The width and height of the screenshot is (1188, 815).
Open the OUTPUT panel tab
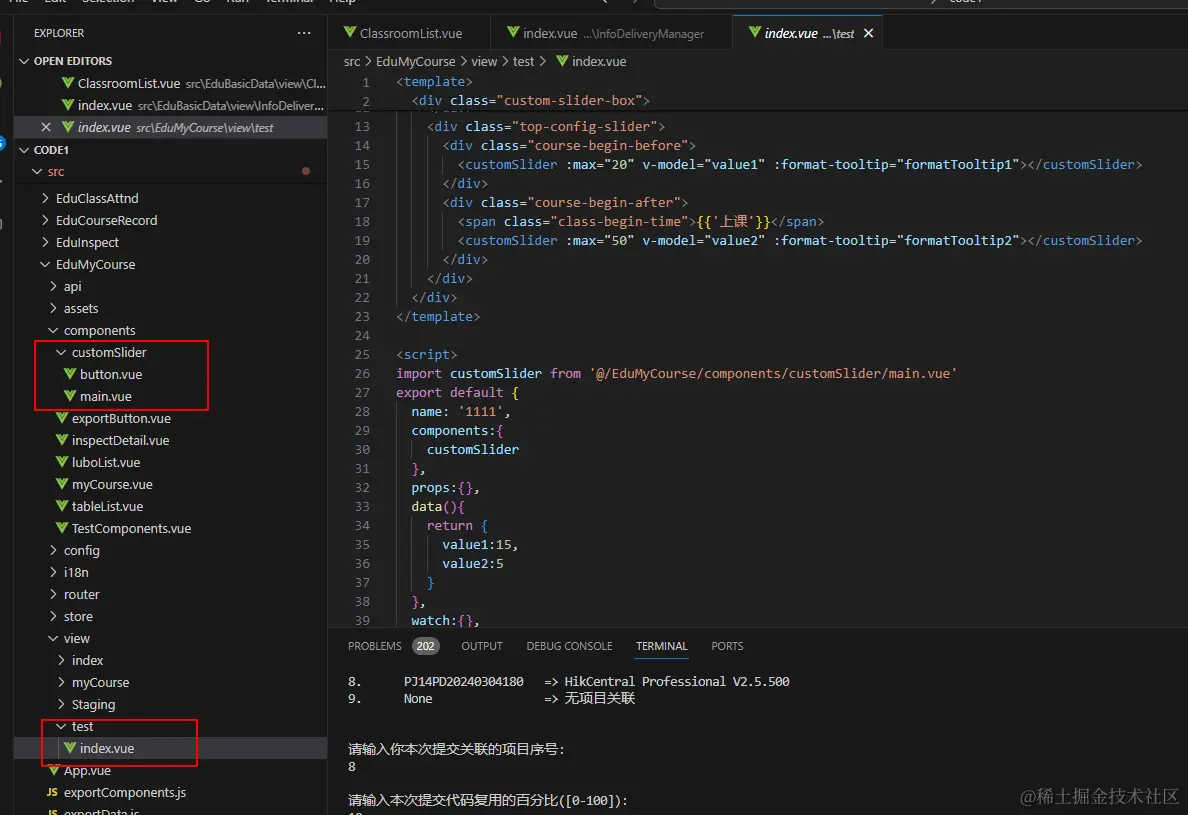tap(482, 646)
